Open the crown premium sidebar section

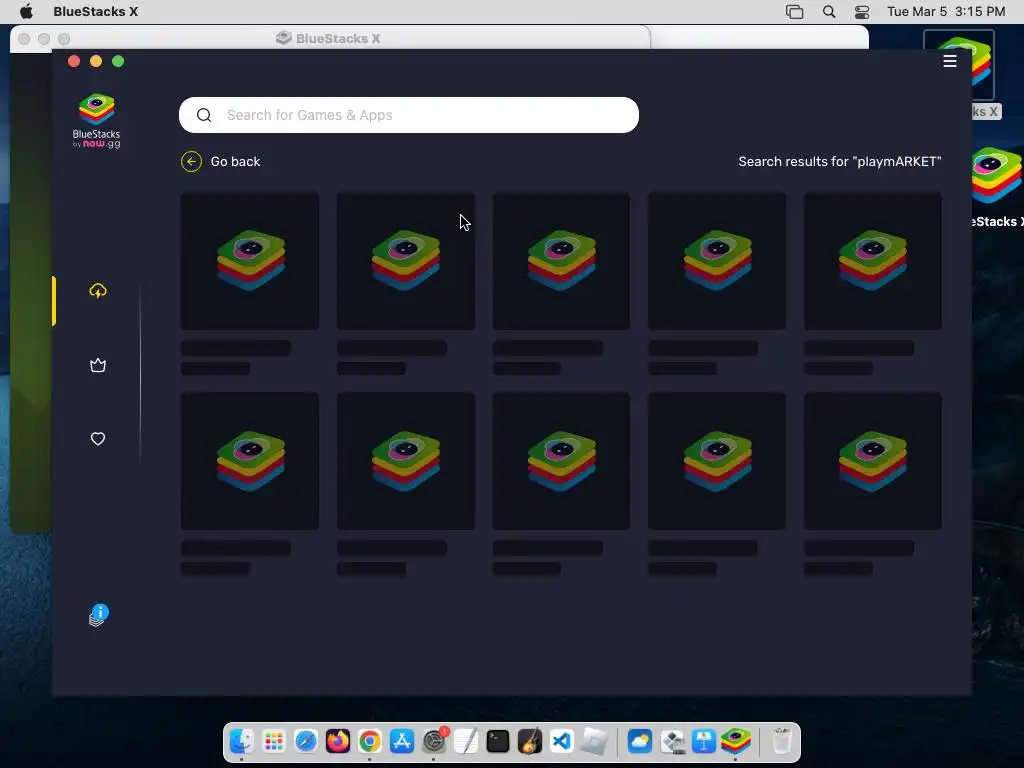pyautogui.click(x=98, y=365)
